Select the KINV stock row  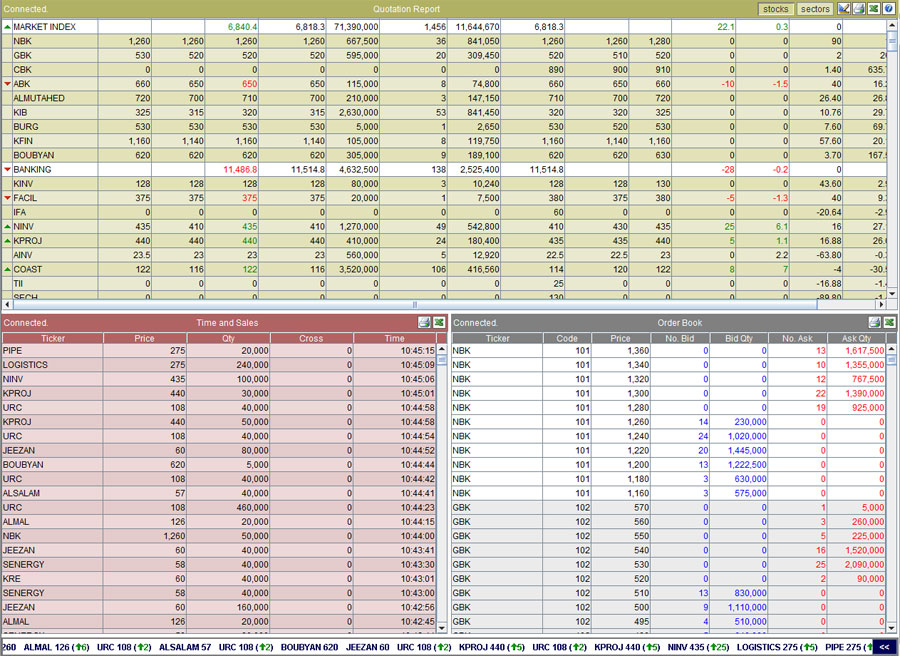pyautogui.click(x=444, y=184)
